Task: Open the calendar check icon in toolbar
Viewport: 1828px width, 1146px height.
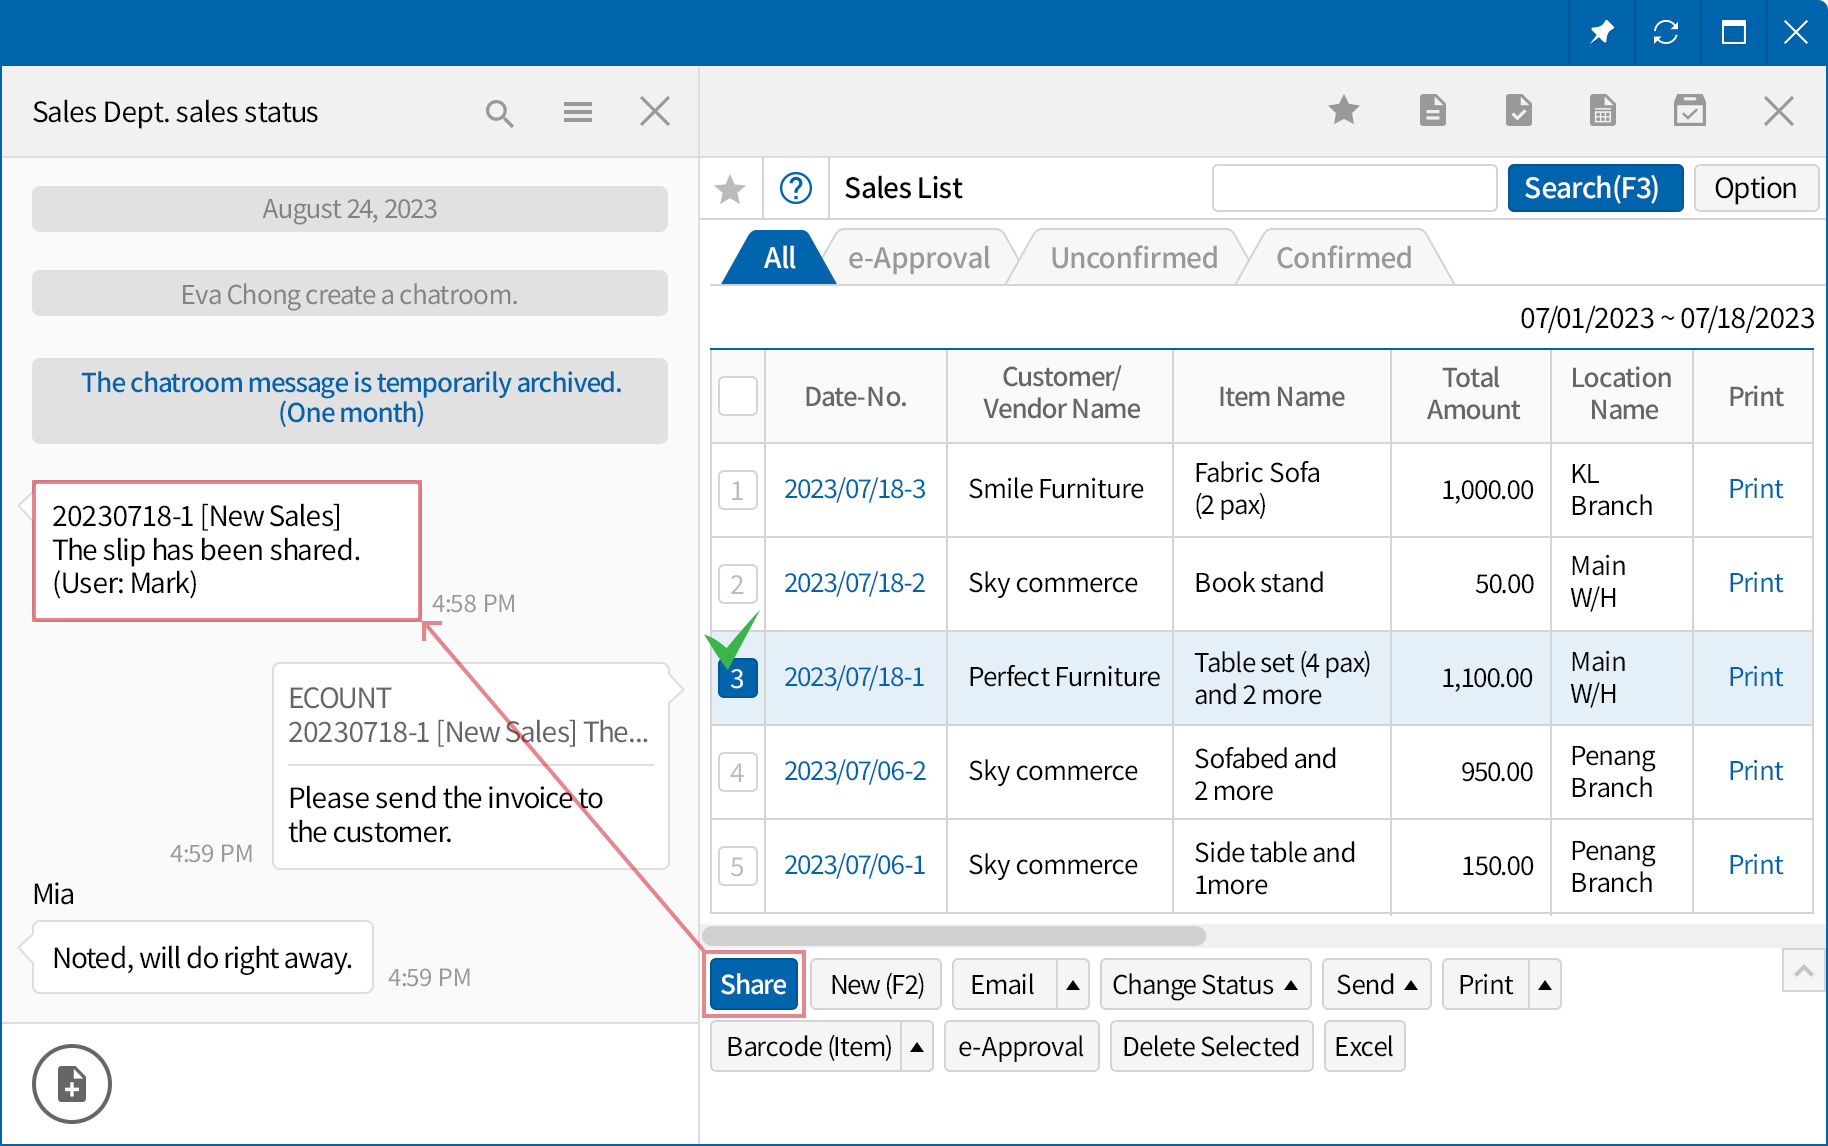Action: coord(1689,110)
